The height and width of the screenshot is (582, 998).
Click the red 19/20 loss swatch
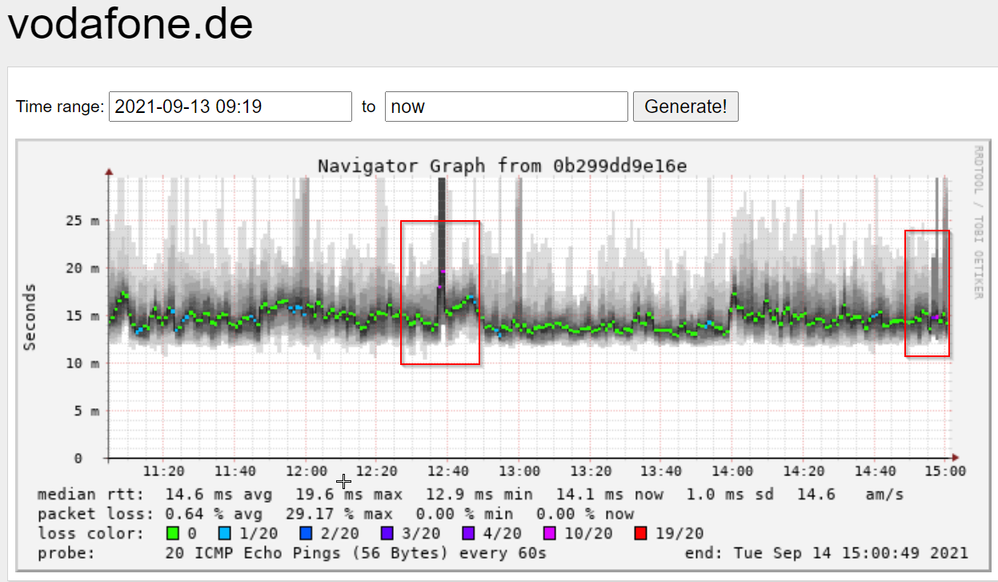641,533
